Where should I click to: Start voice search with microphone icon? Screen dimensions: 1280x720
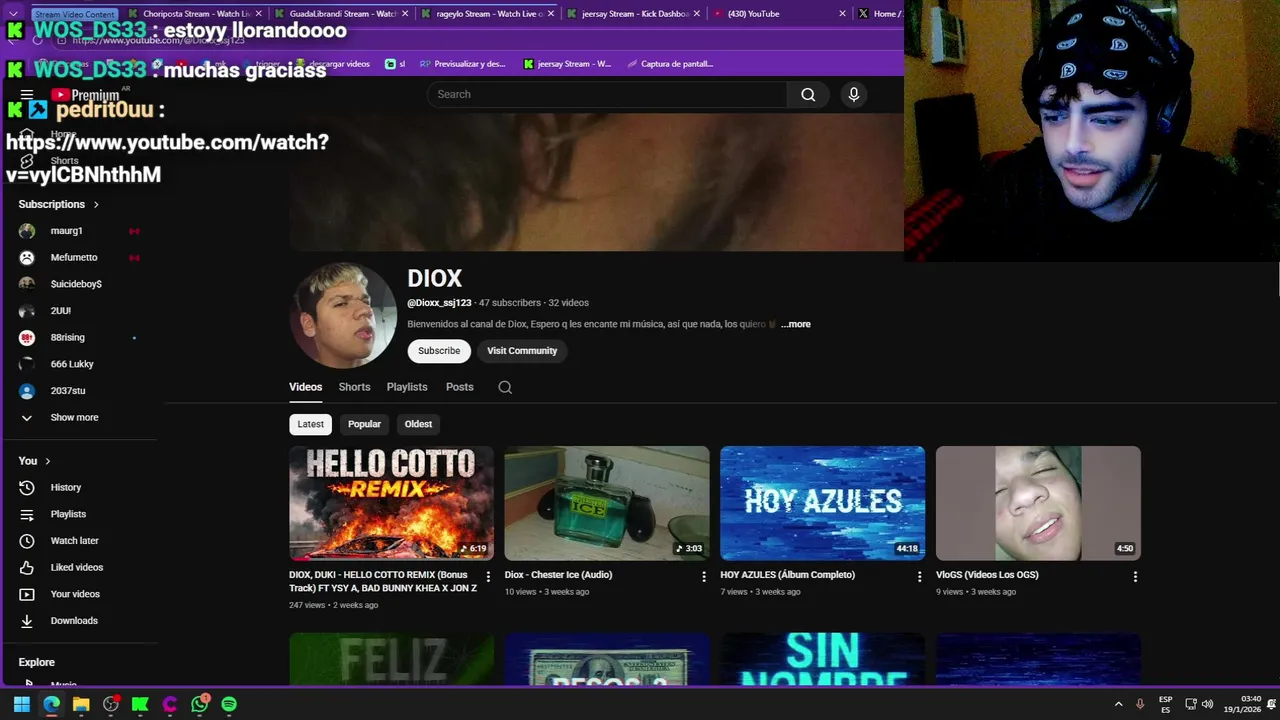click(x=853, y=94)
